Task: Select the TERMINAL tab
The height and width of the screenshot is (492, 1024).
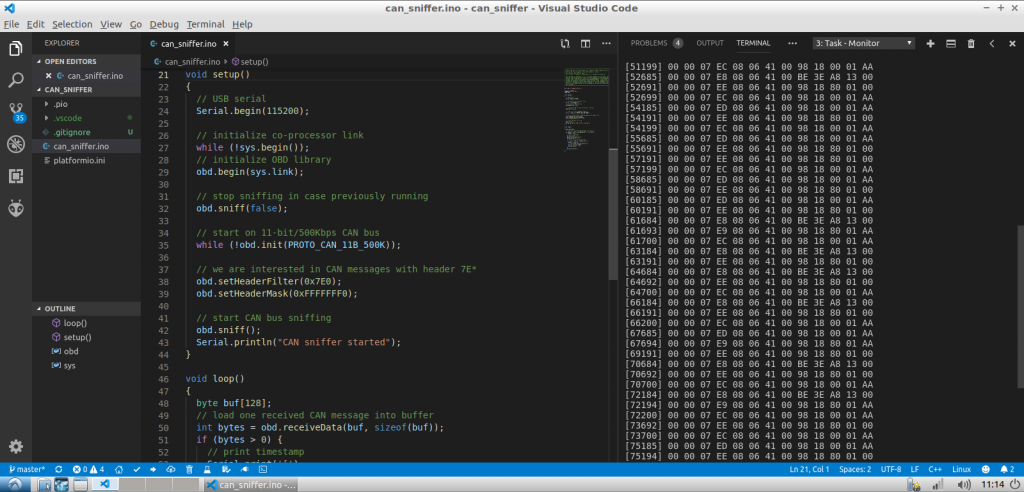Action: pyautogui.click(x=754, y=43)
